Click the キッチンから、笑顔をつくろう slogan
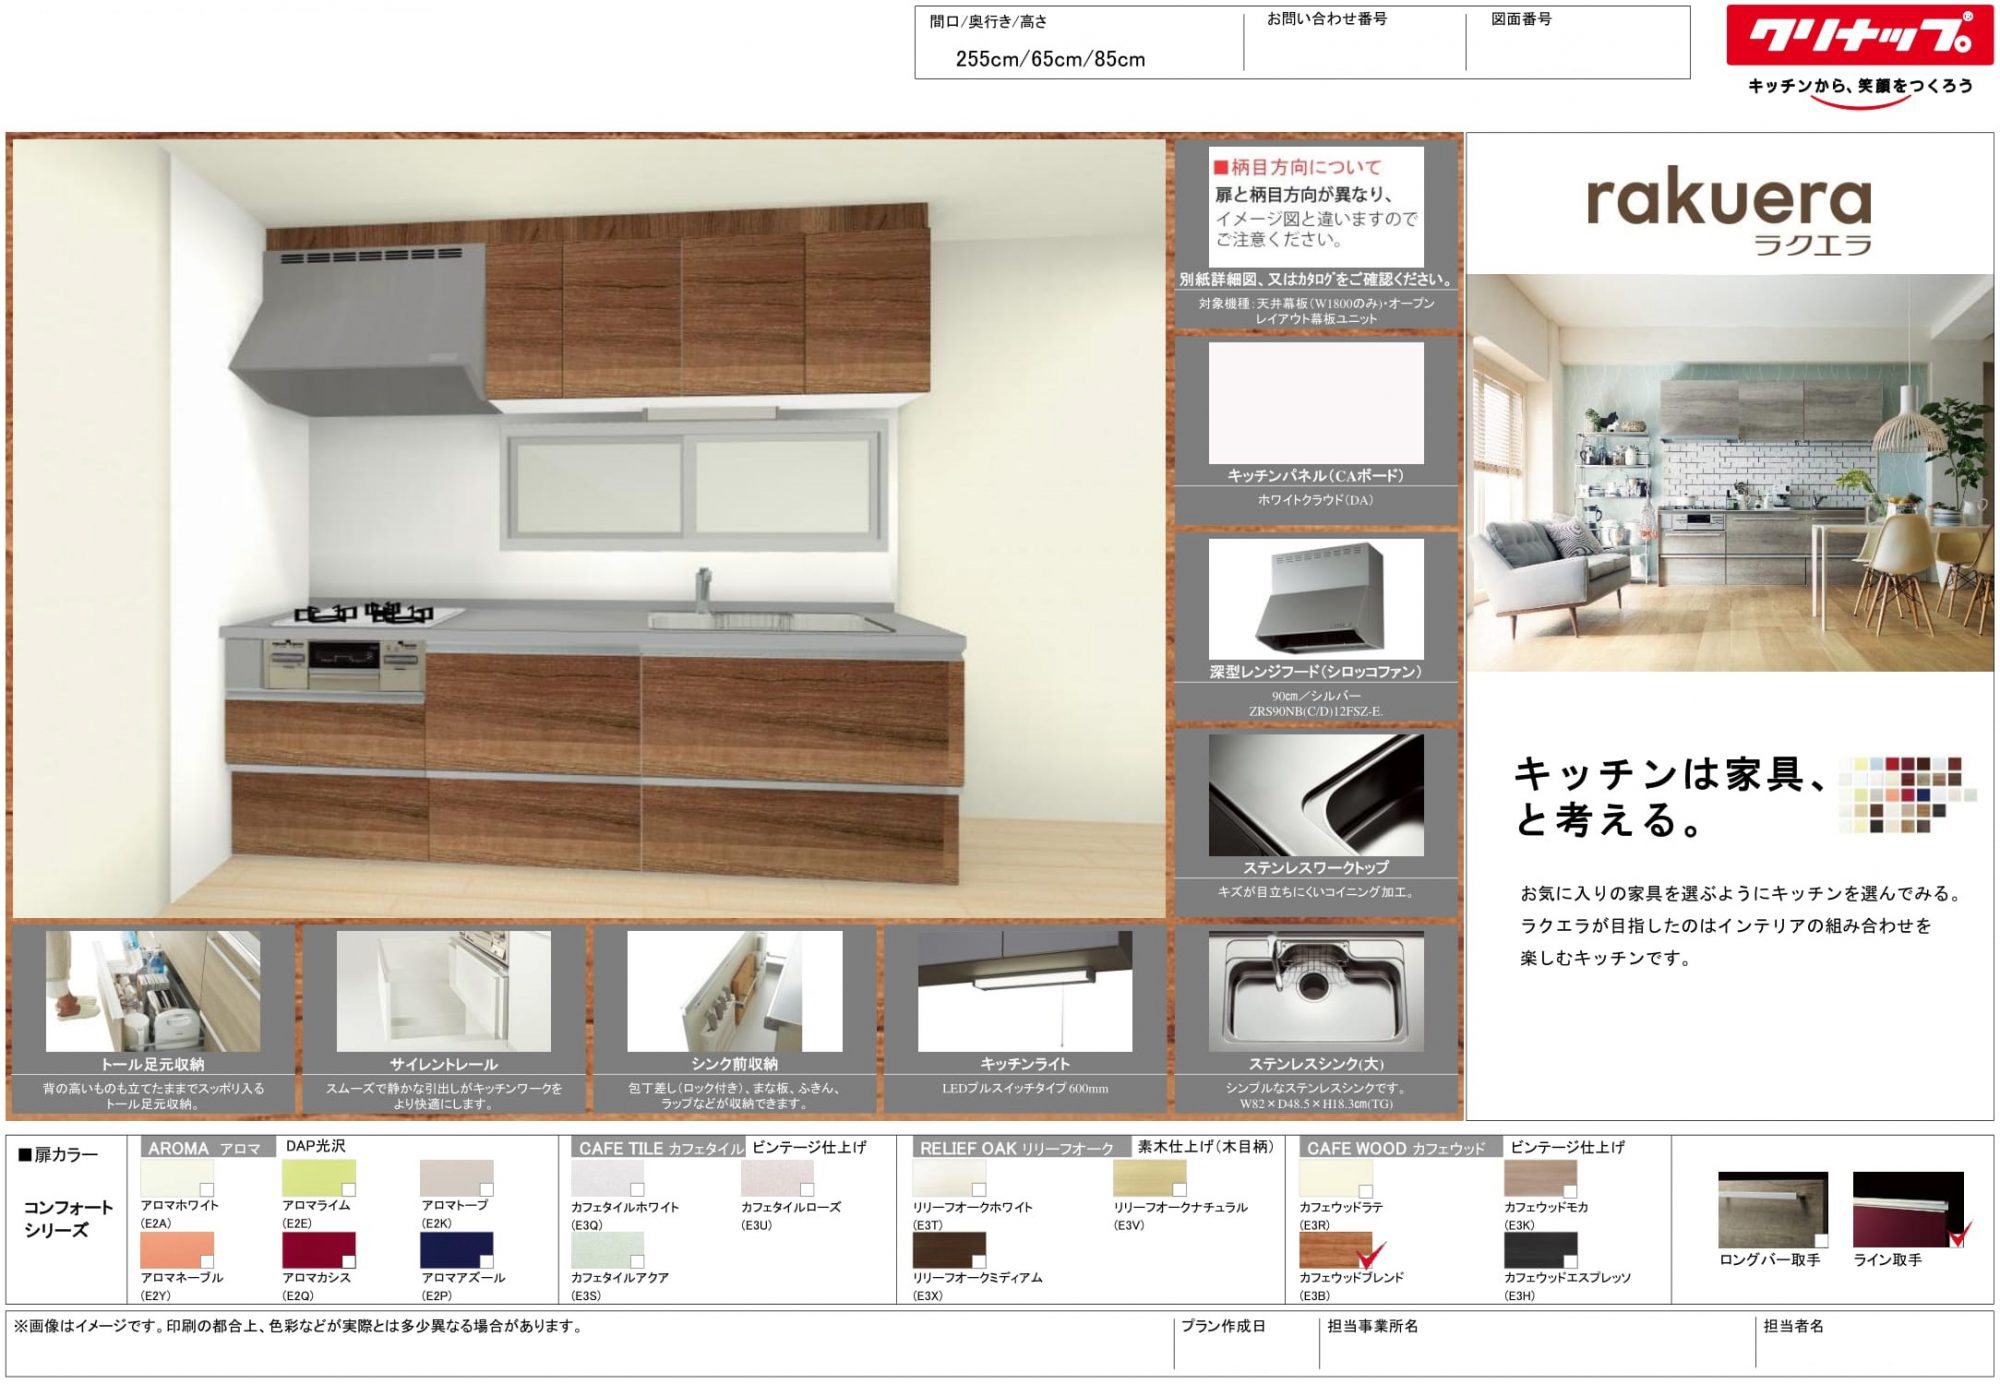This screenshot has height=1384, width=2000. click(1860, 87)
